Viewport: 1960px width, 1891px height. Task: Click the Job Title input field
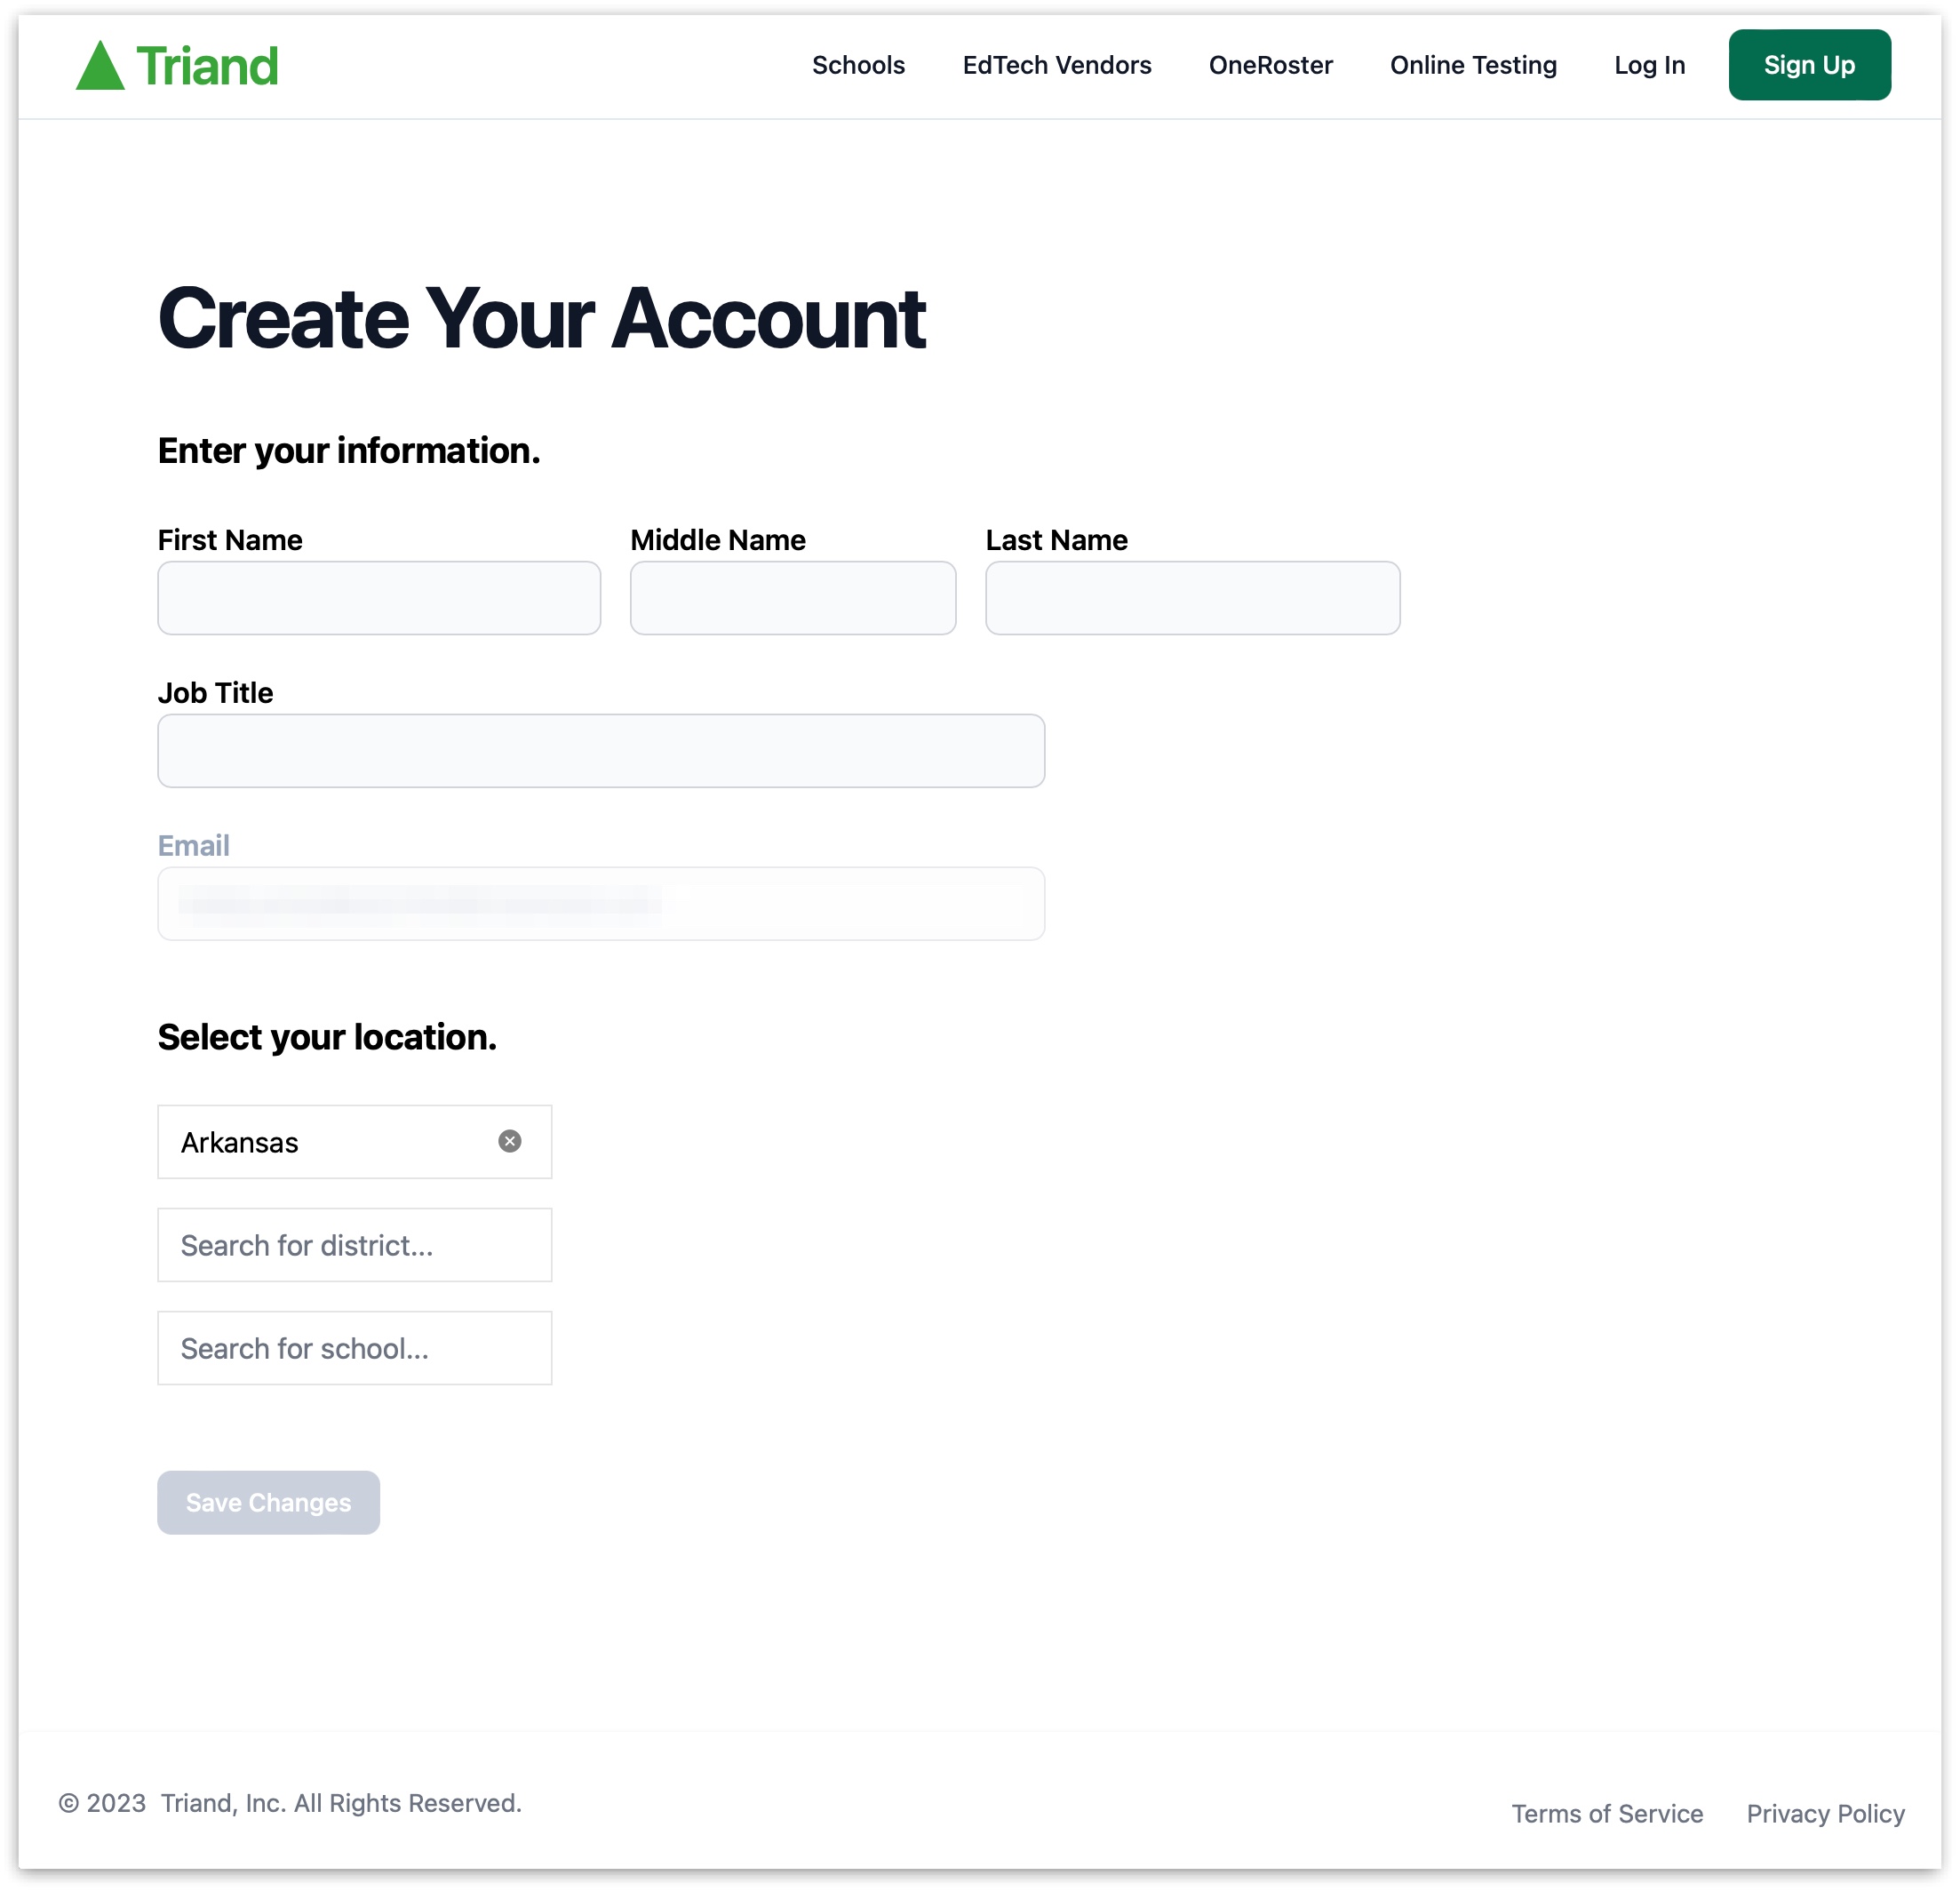coord(601,749)
